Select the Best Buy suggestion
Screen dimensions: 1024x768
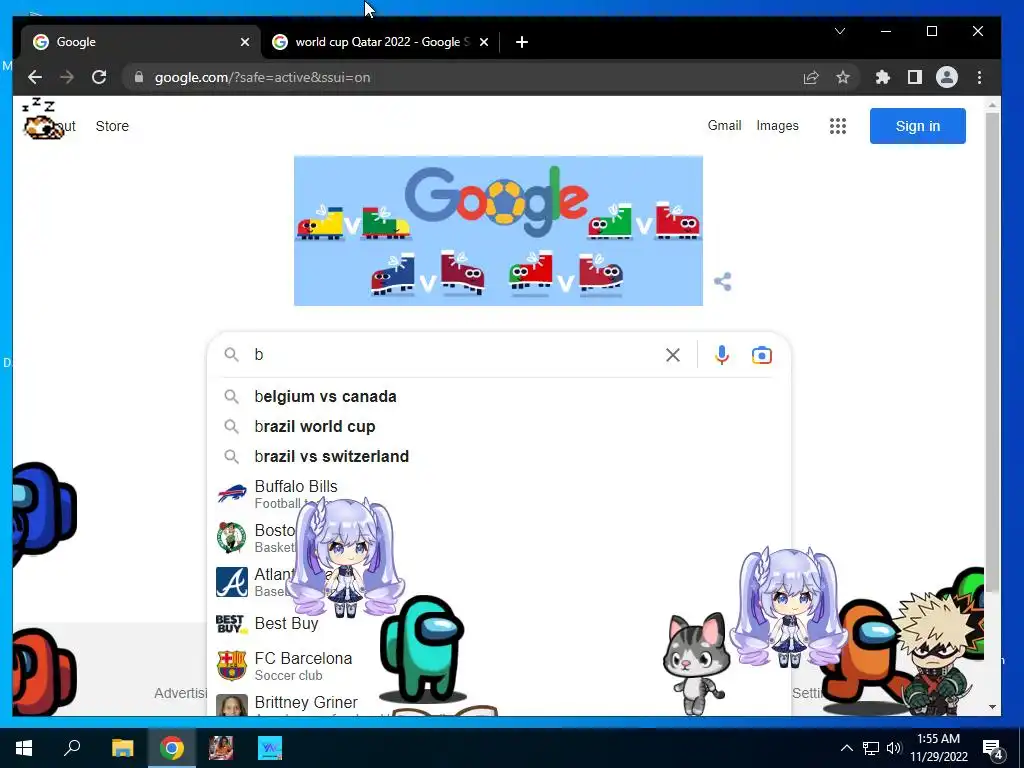tap(498, 624)
